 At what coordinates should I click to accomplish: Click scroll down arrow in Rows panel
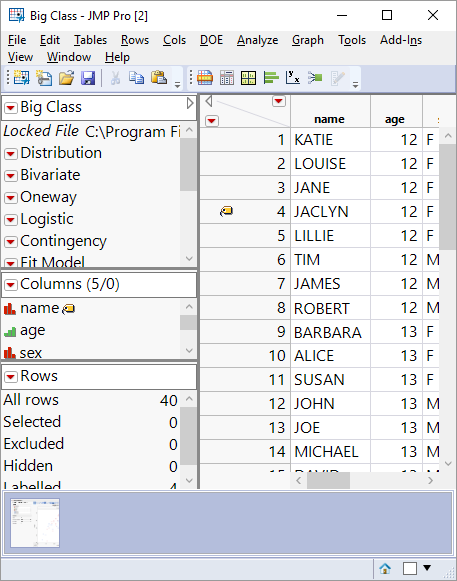[x=189, y=481]
